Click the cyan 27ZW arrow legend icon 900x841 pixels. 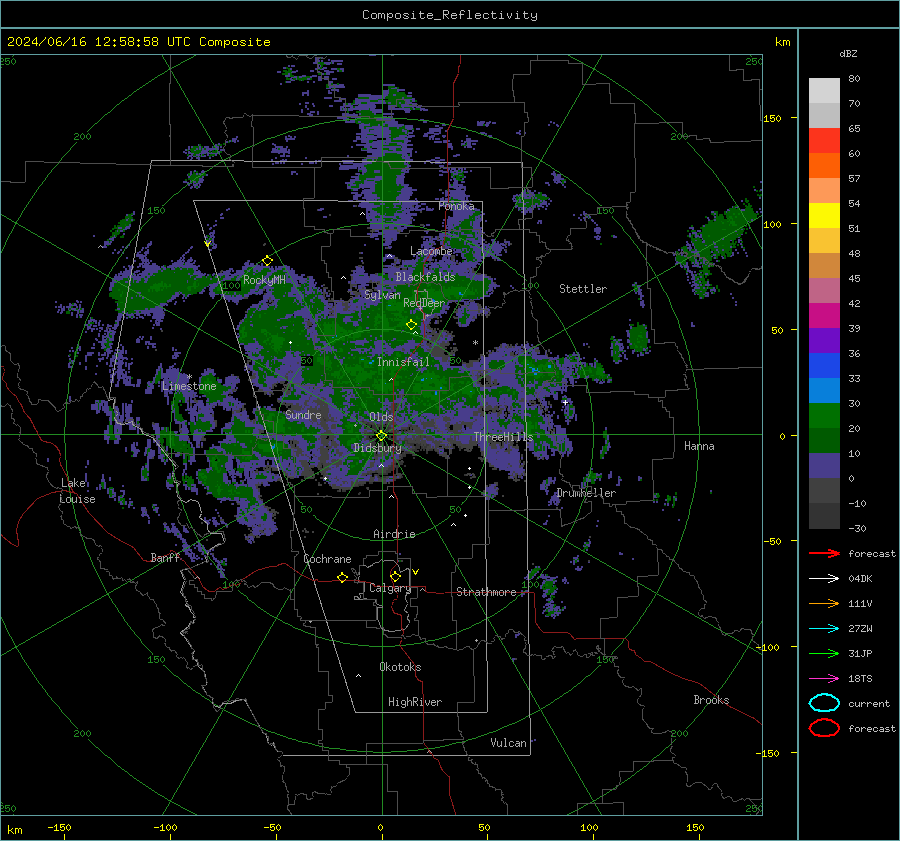(824, 629)
